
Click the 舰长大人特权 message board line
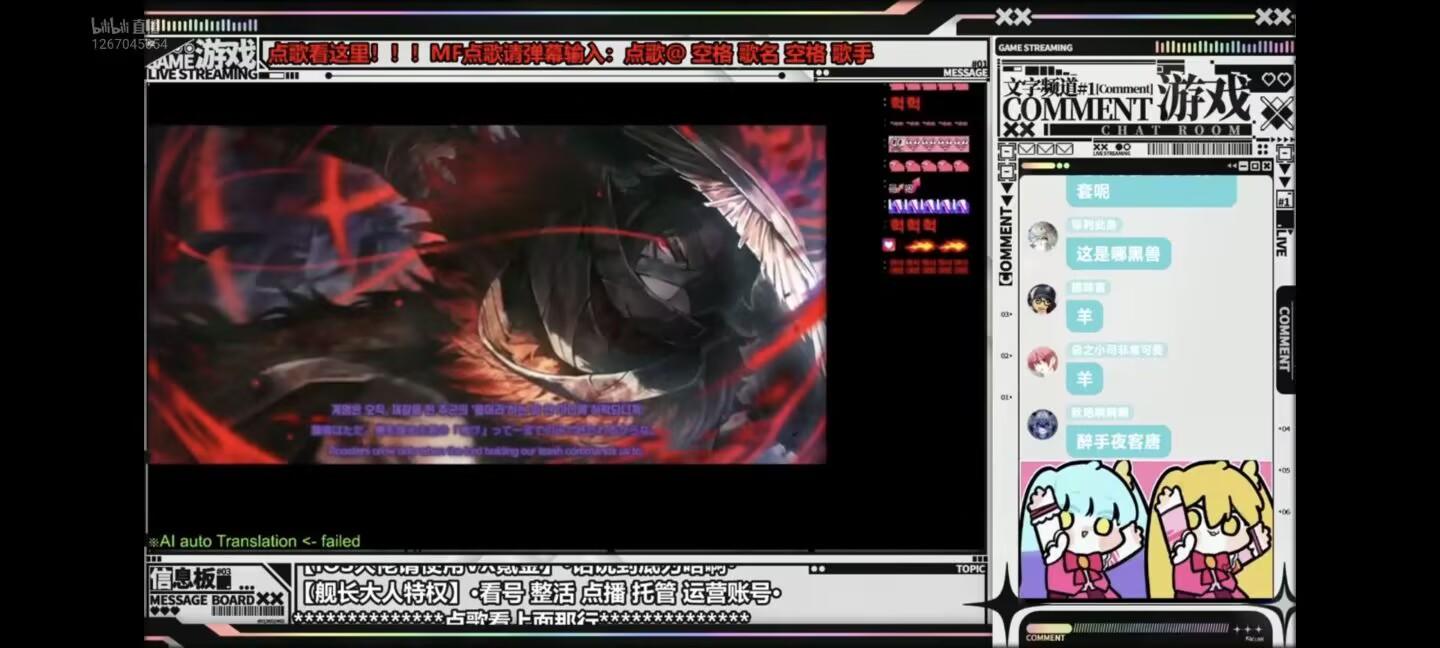(x=541, y=593)
